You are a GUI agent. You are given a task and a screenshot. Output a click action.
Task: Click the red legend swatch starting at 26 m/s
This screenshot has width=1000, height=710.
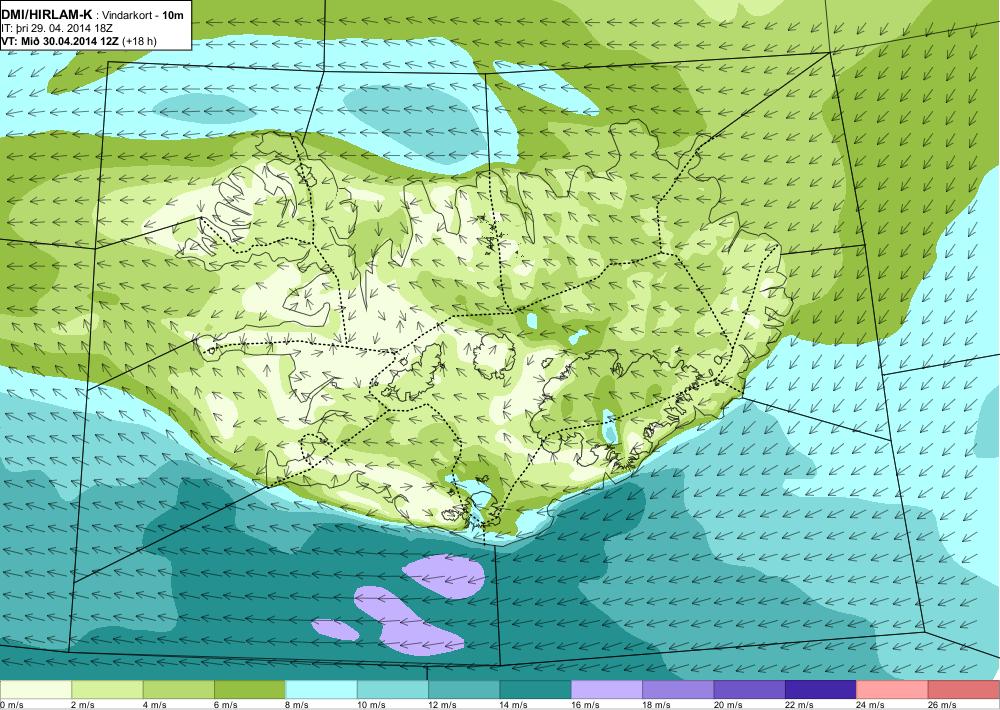[x=964, y=690]
